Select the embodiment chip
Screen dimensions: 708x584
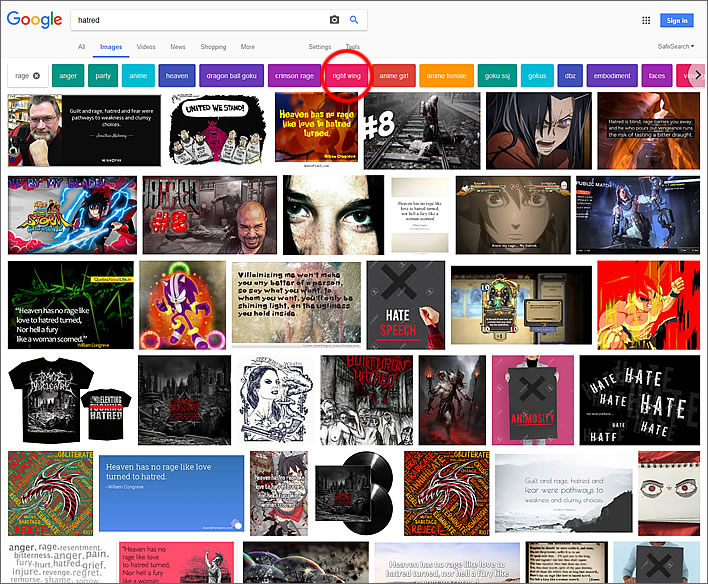click(612, 76)
